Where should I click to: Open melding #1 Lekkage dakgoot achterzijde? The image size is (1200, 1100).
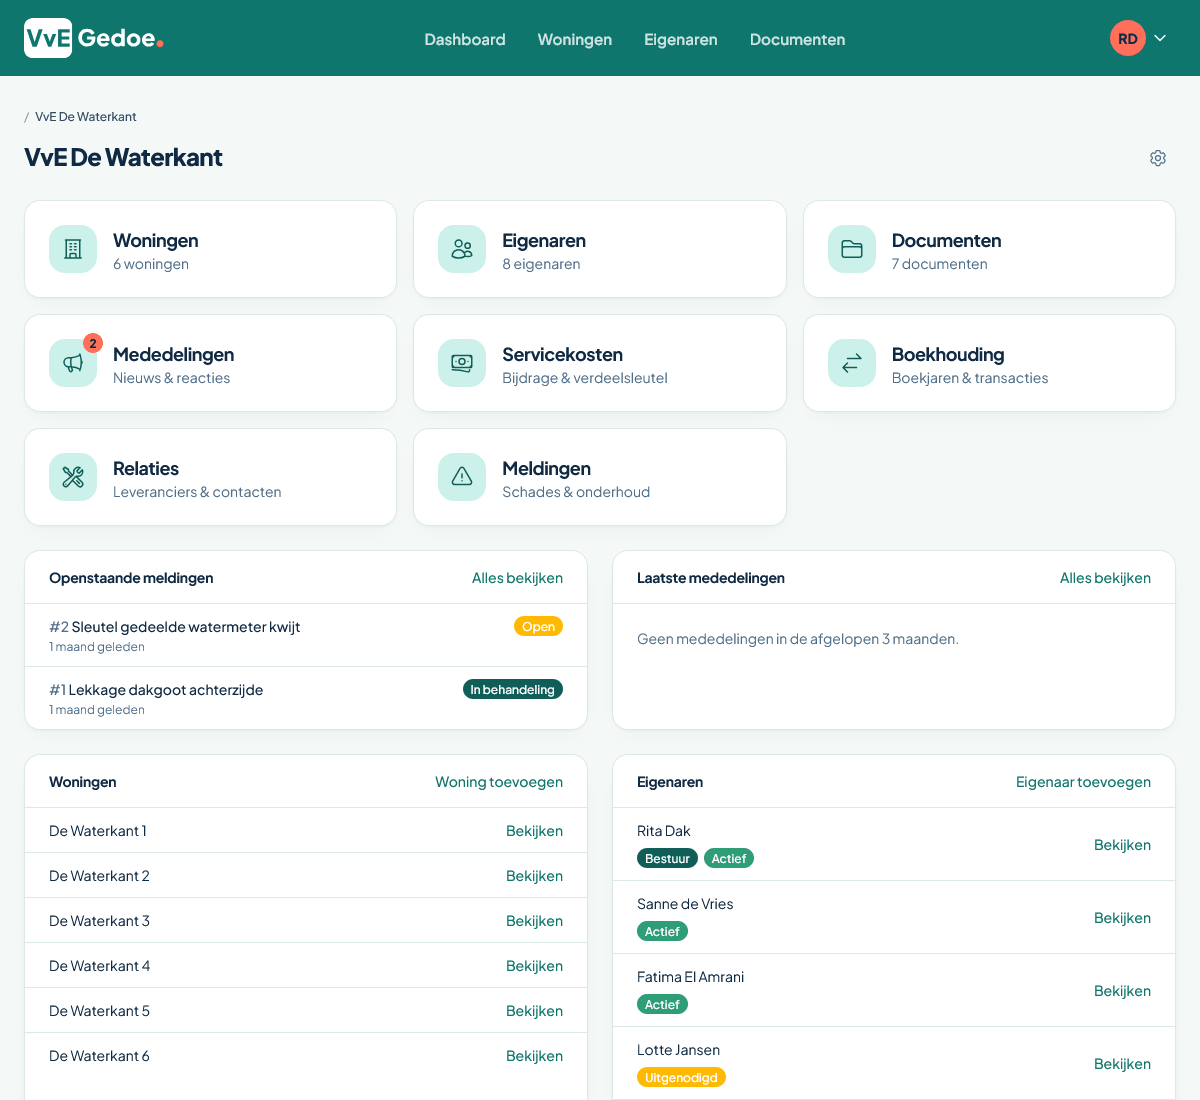156,690
